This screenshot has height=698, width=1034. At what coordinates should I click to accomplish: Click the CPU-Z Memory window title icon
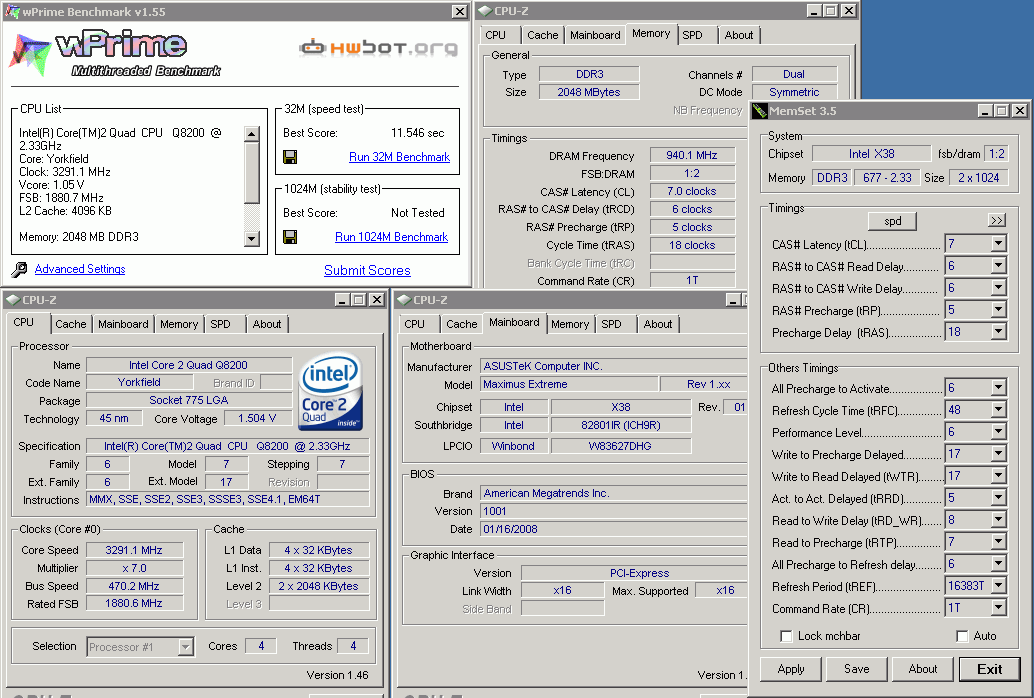coord(485,11)
